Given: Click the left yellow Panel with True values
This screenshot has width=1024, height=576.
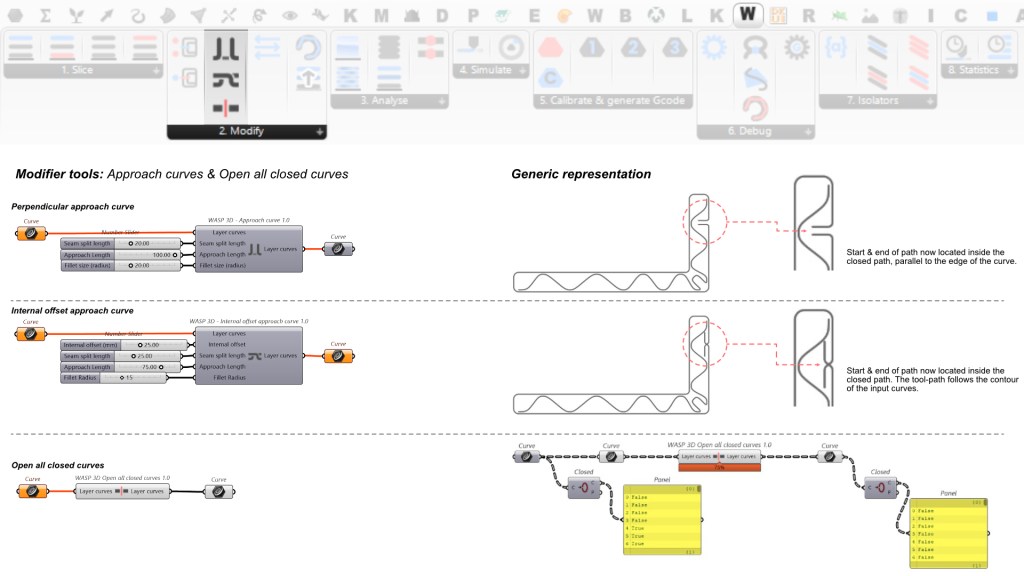Looking at the screenshot, I should pos(661,521).
